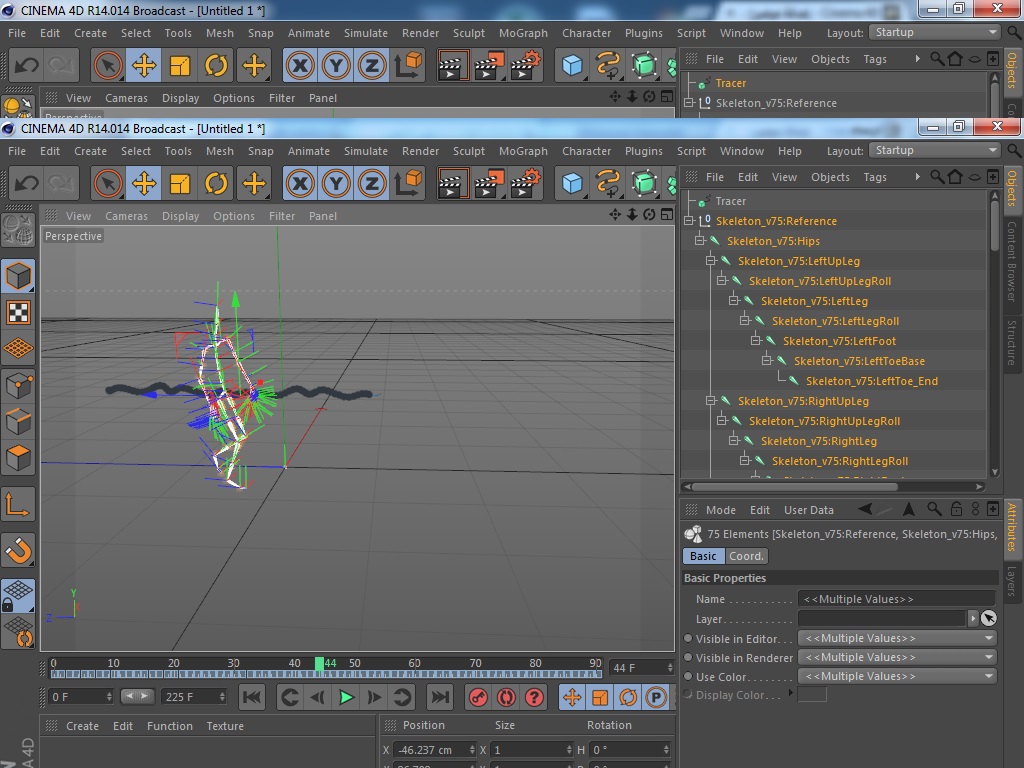This screenshot has height=768, width=1024.
Task: Open the Content Browser side tab
Action: click(x=1012, y=261)
